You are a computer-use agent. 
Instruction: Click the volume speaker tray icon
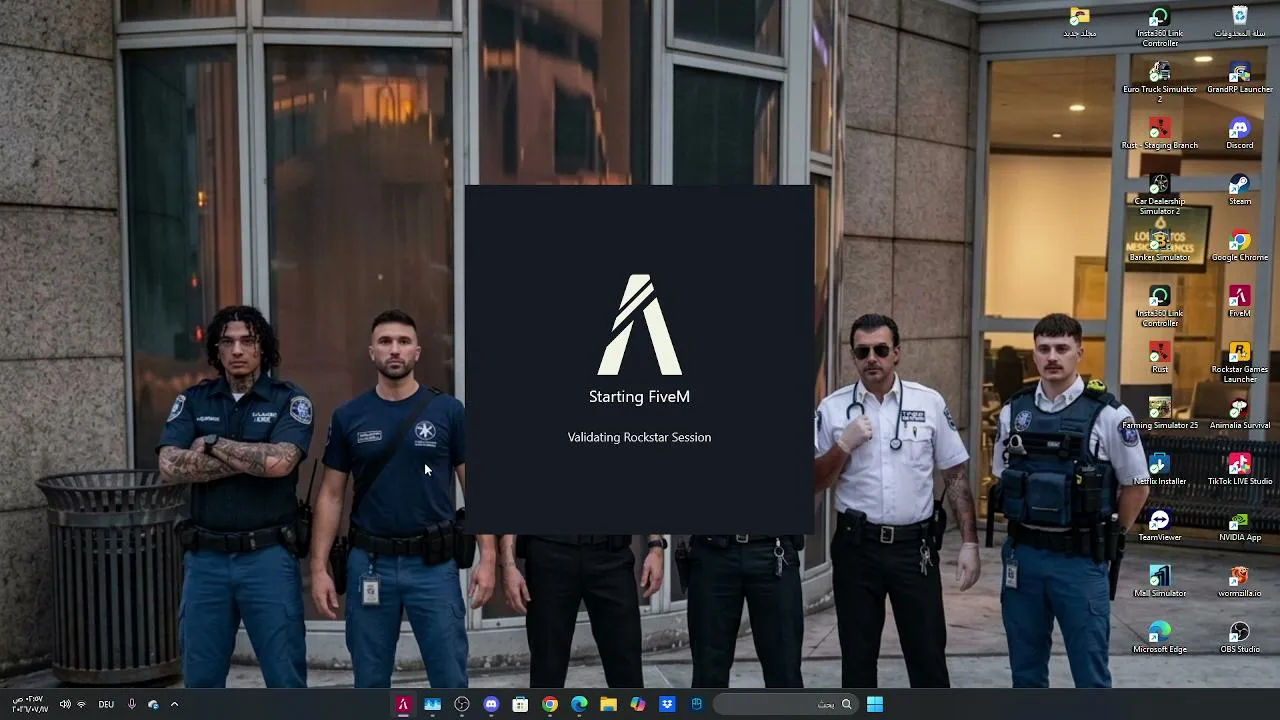point(65,704)
